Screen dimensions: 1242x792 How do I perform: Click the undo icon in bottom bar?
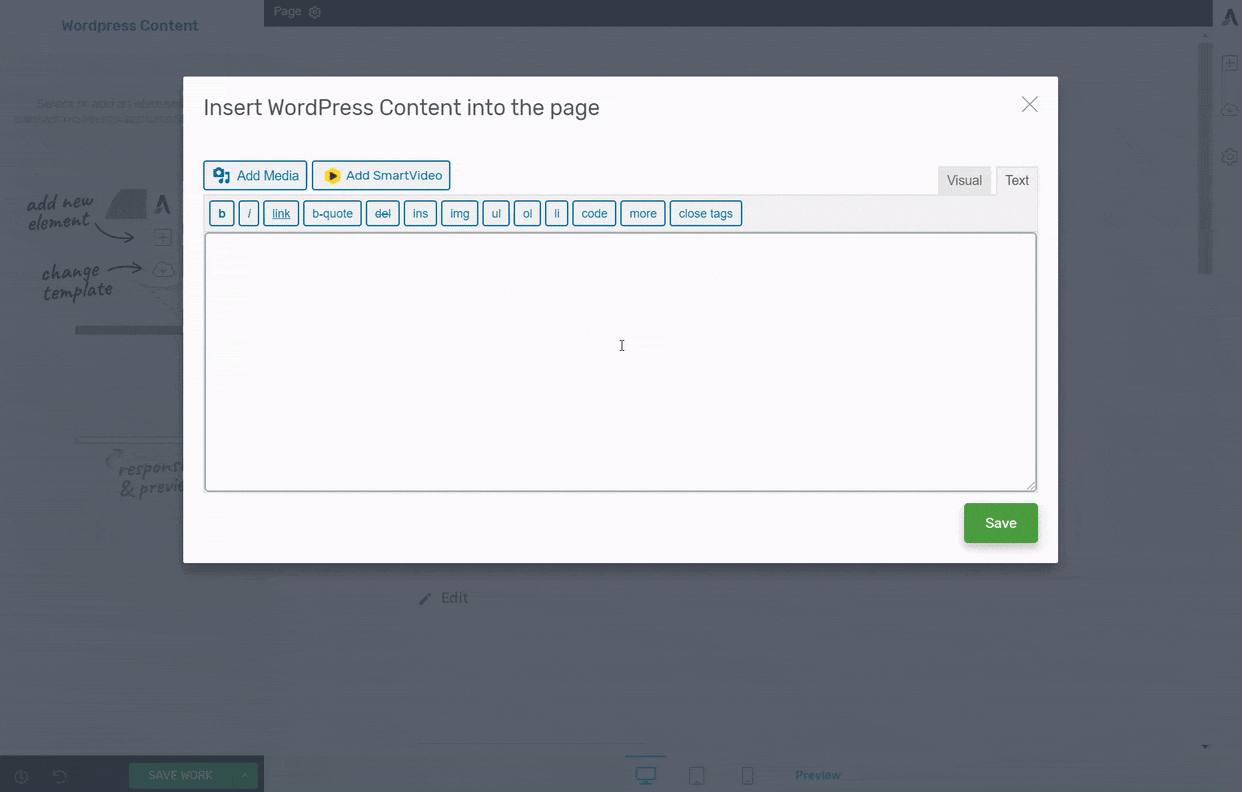click(x=59, y=776)
